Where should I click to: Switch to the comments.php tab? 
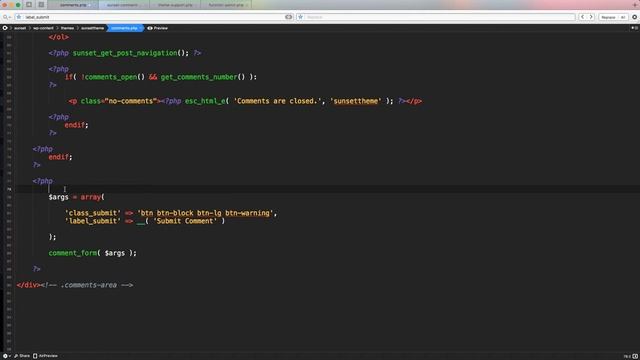coord(73,5)
